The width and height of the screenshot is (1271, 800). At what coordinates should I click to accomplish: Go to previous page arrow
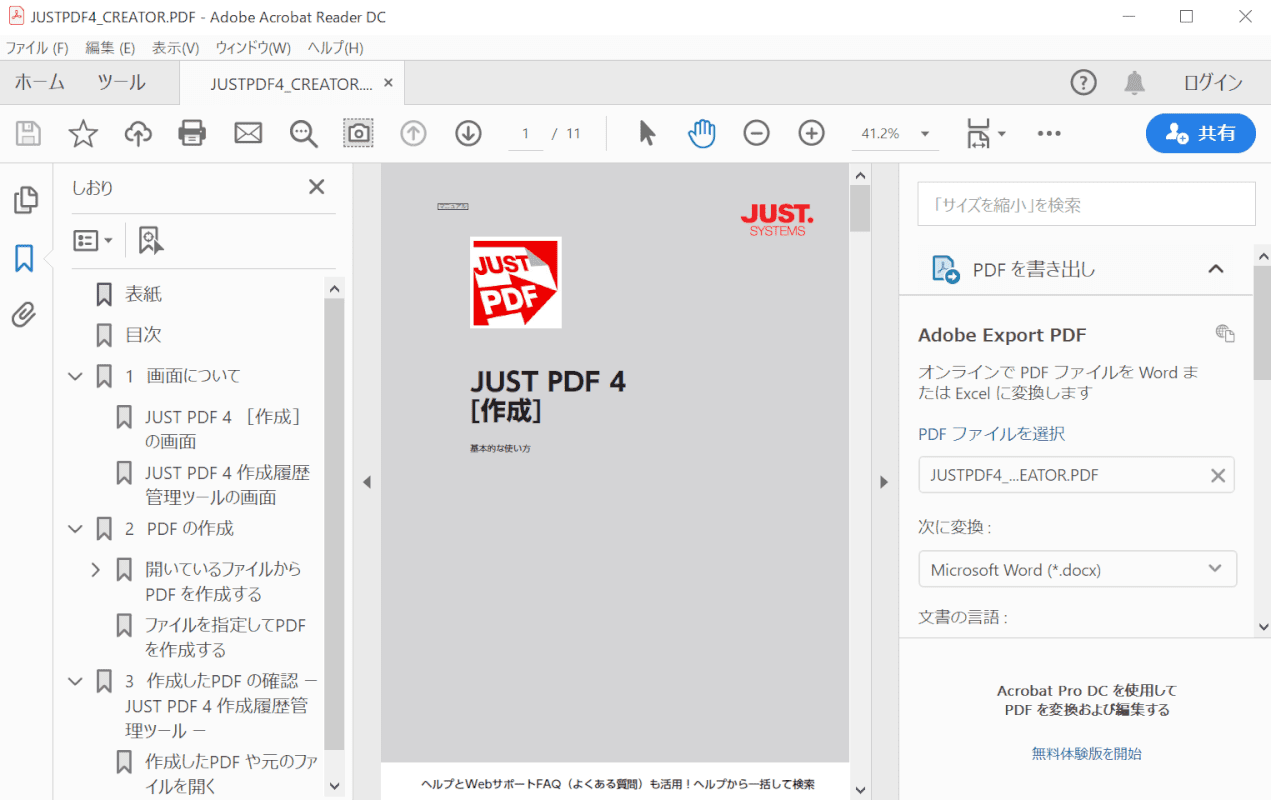coord(413,133)
